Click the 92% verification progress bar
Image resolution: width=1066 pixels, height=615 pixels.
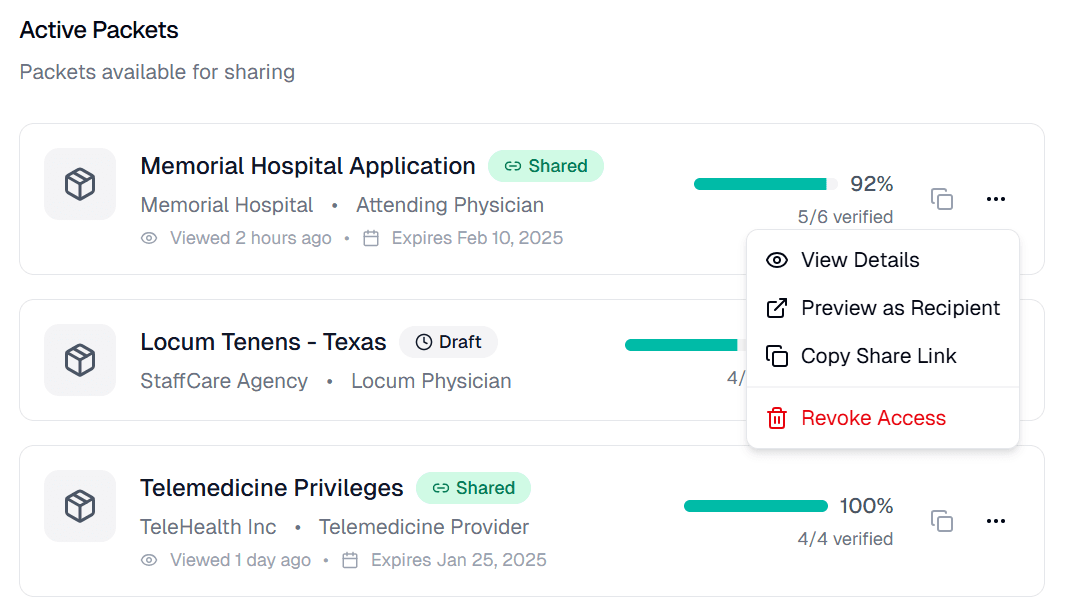click(x=765, y=184)
